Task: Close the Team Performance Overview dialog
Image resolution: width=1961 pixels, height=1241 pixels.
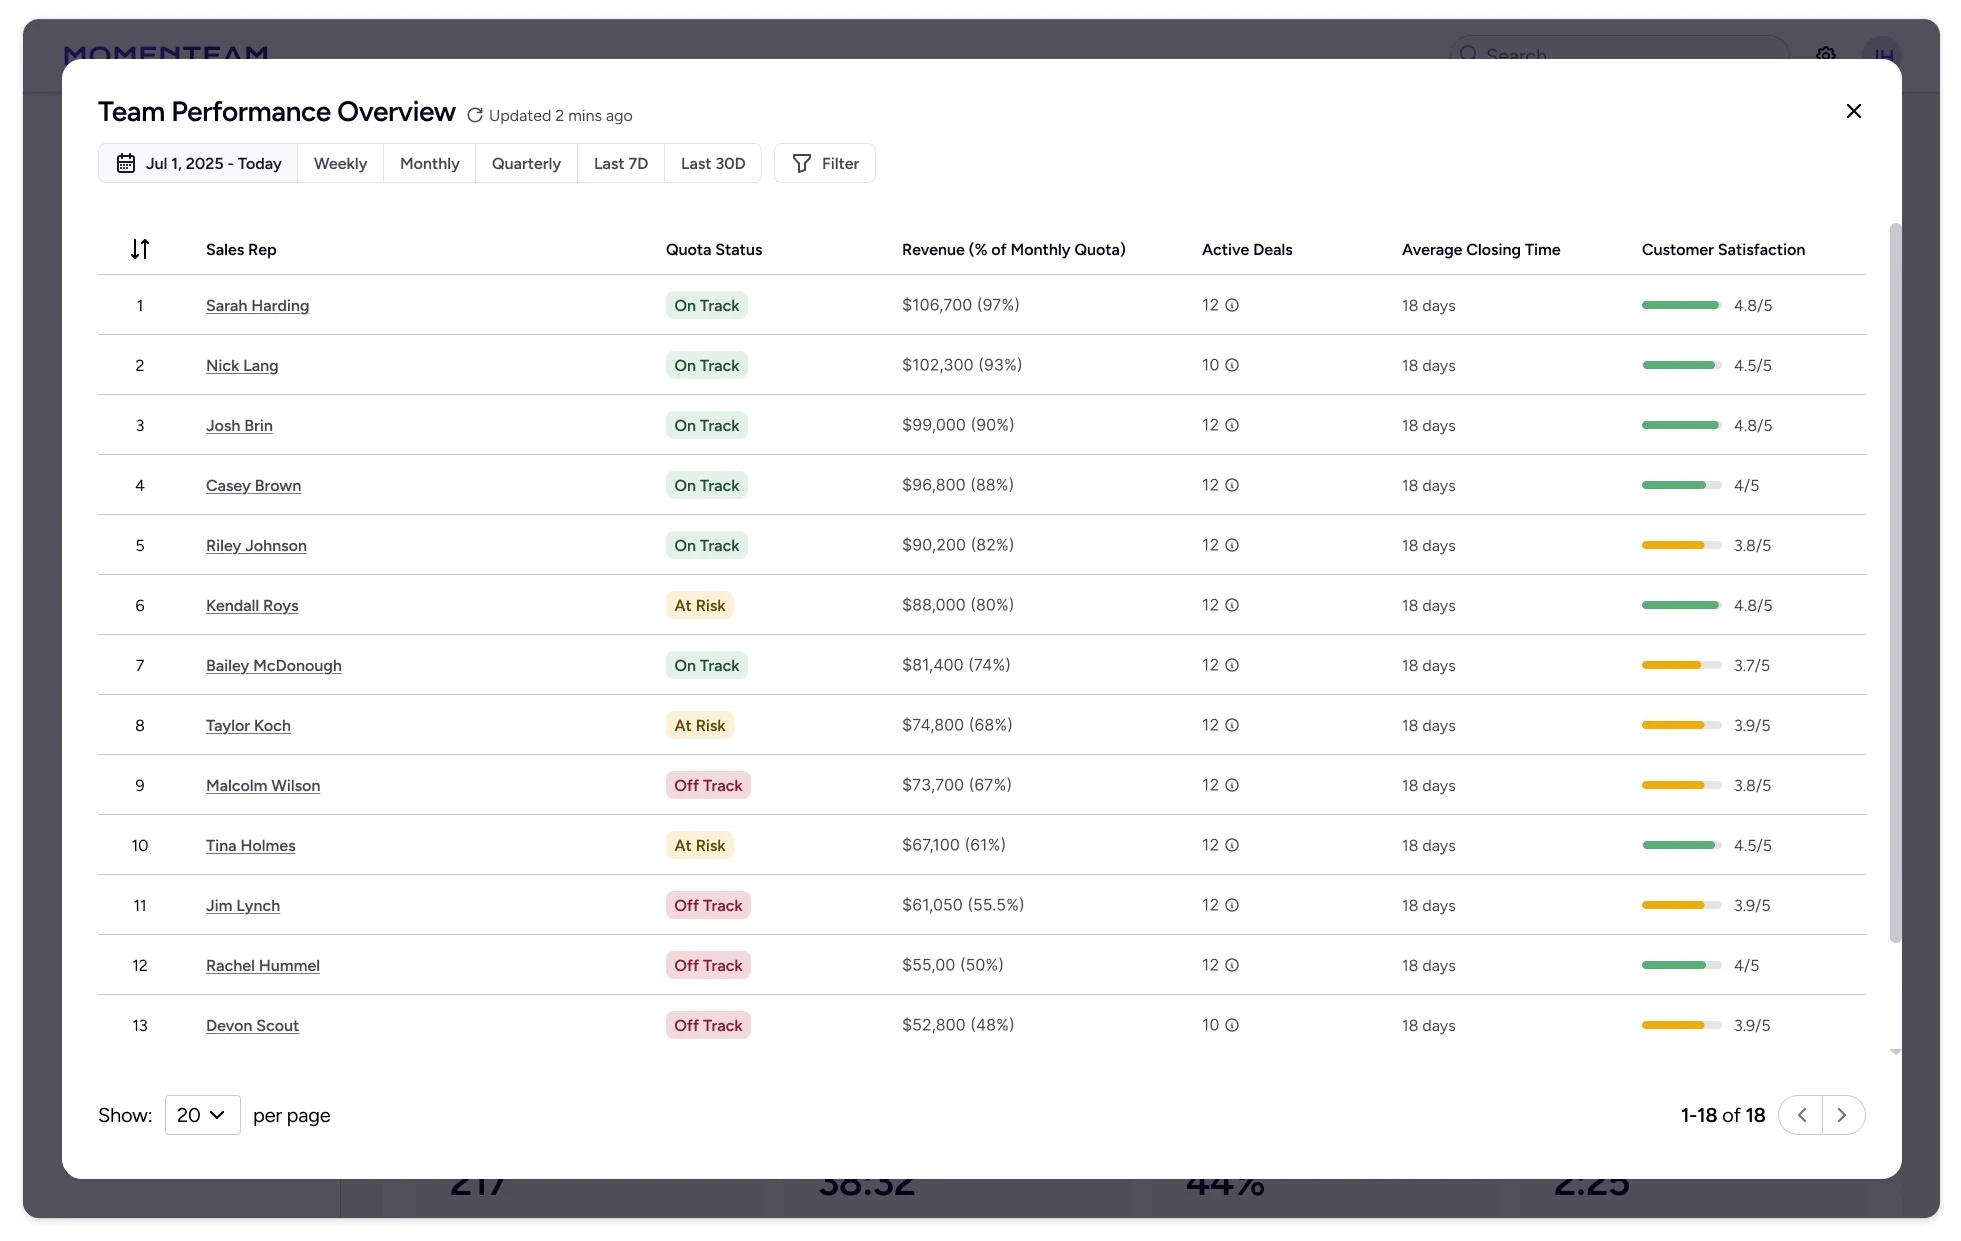Action: [1853, 111]
